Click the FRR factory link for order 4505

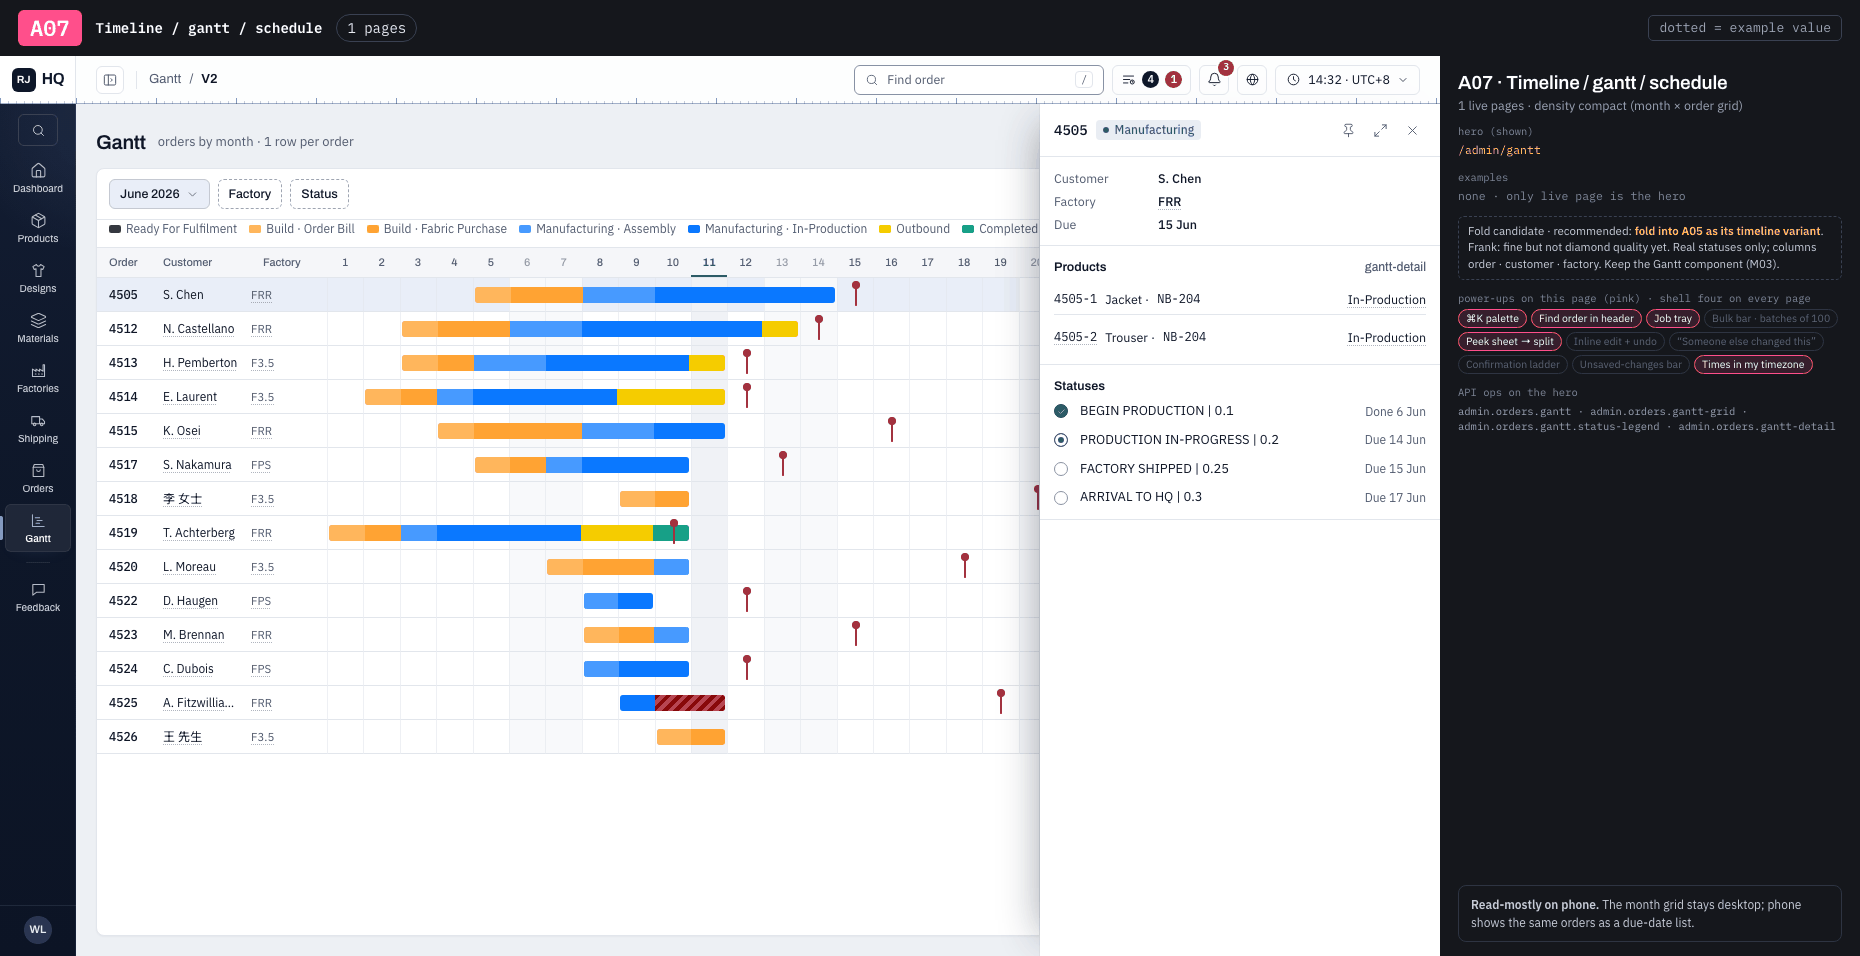(261, 295)
